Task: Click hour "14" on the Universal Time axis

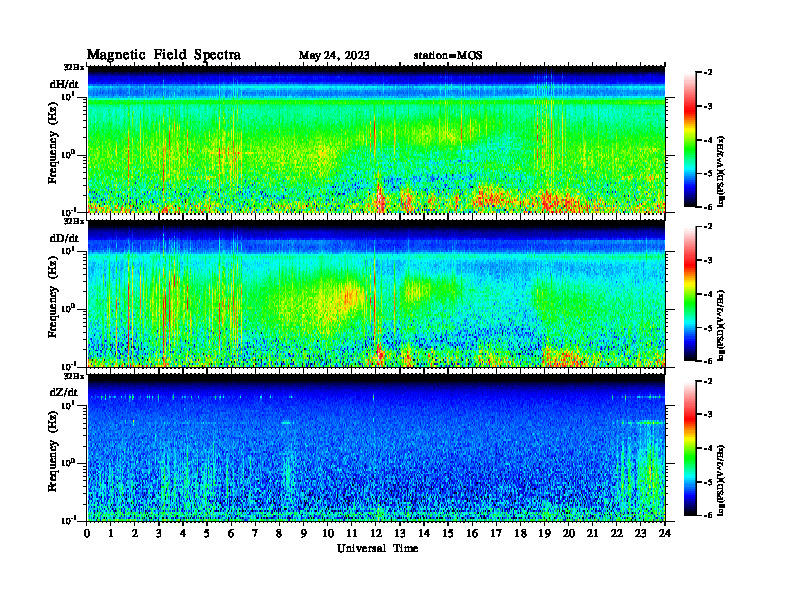Action: point(424,533)
